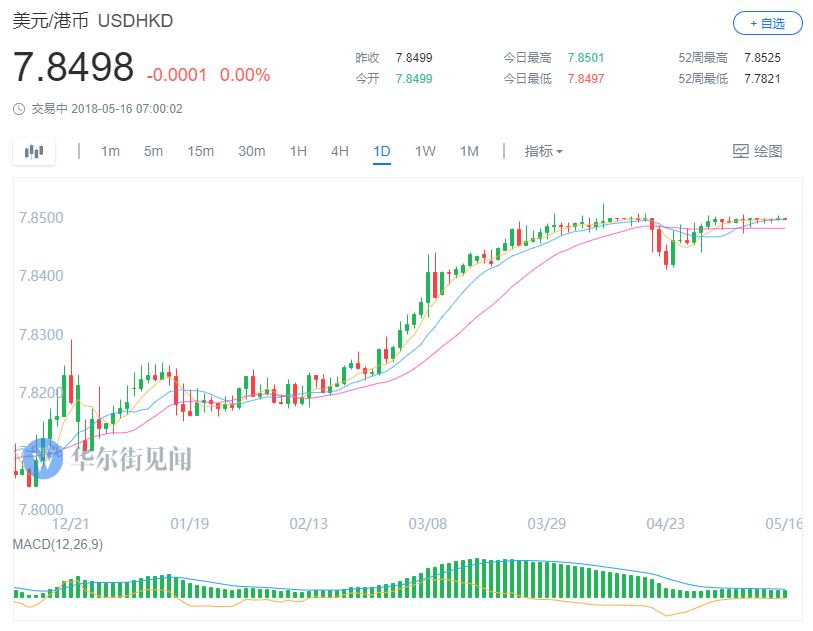Image resolution: width=813 pixels, height=631 pixels.
Task: Click the 04/23 date marker
Action: coord(664,524)
